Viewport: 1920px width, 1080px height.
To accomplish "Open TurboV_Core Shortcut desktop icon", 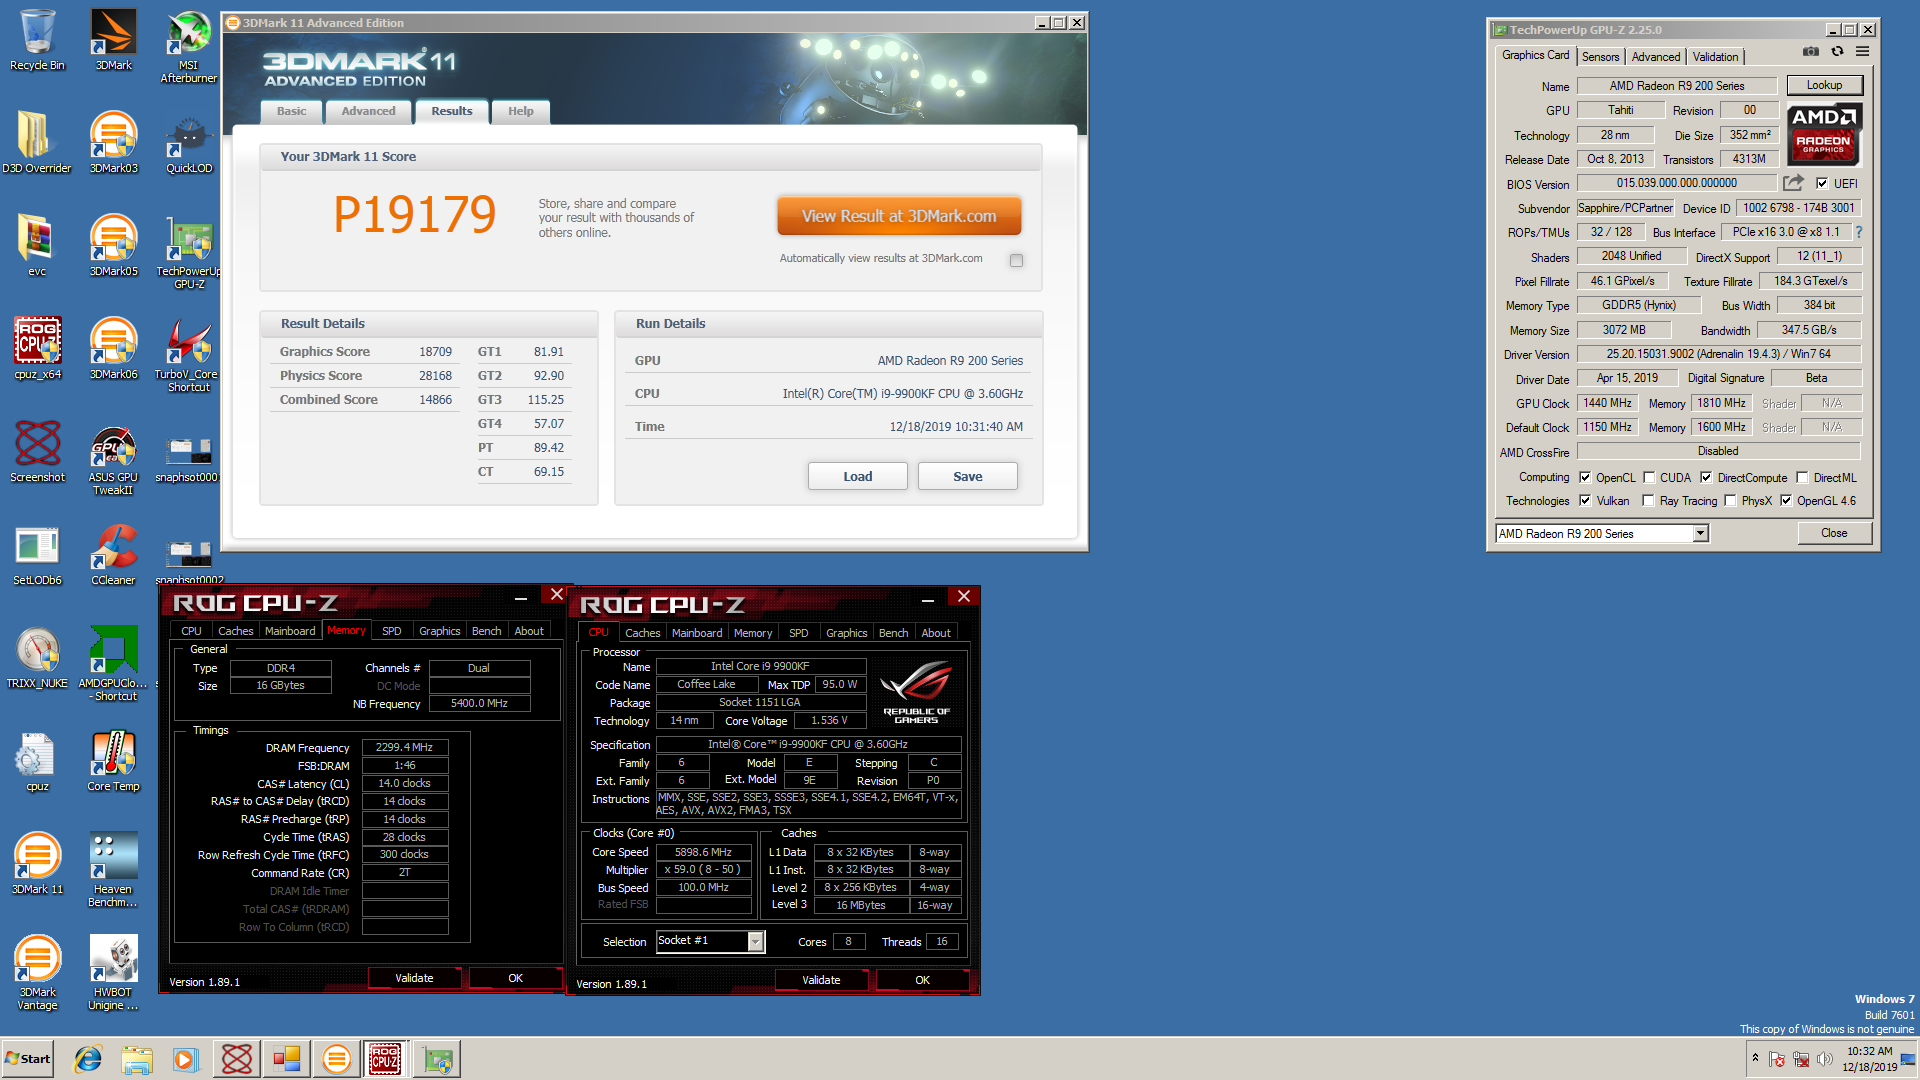I will click(x=189, y=355).
